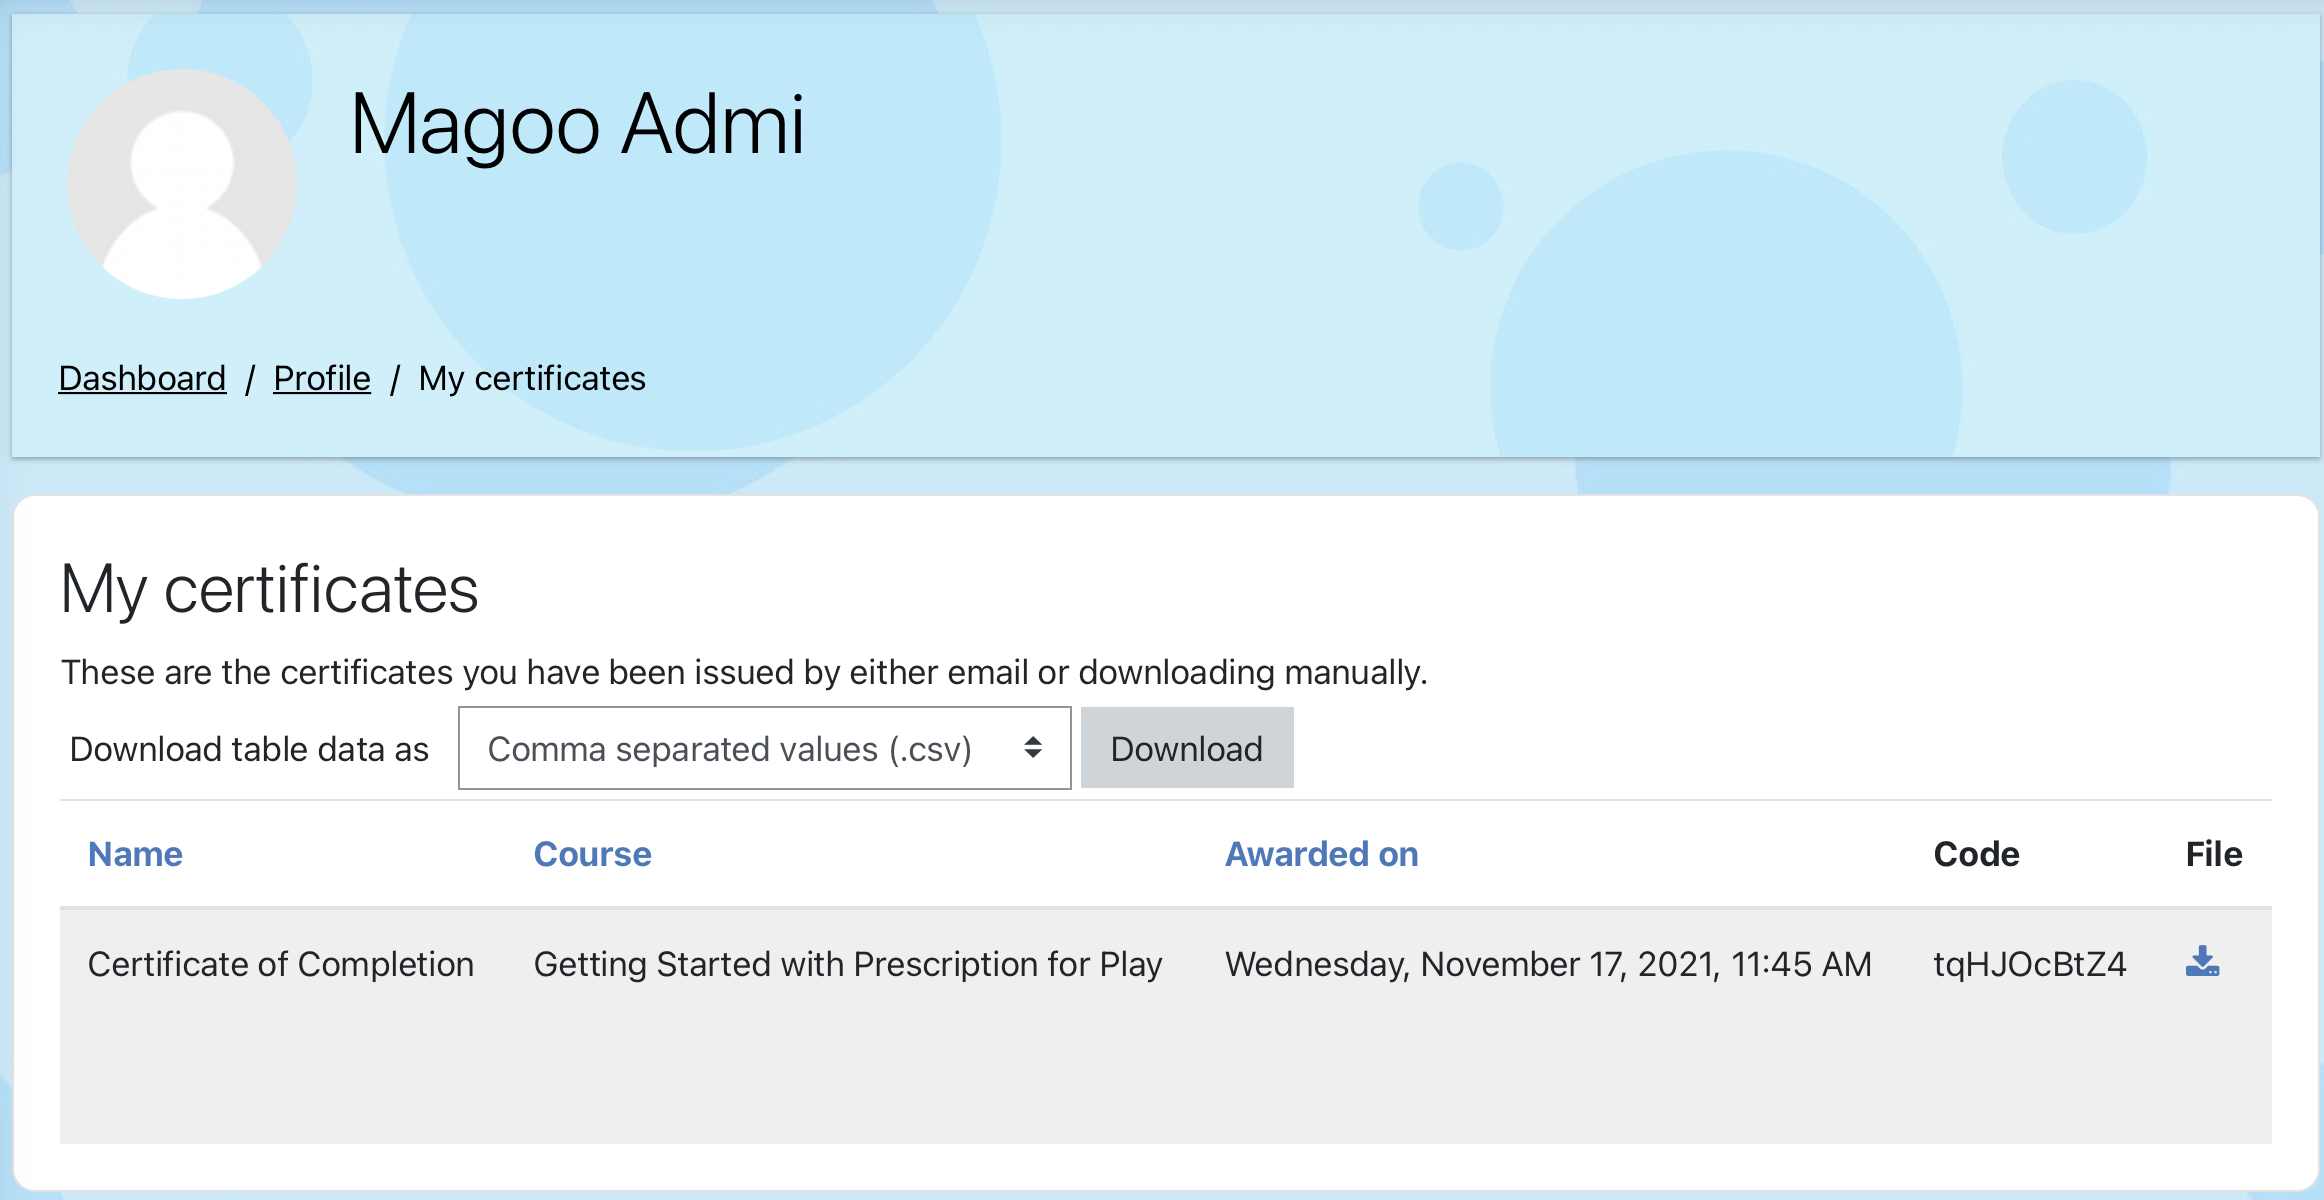Sort table by Name column

(135, 854)
